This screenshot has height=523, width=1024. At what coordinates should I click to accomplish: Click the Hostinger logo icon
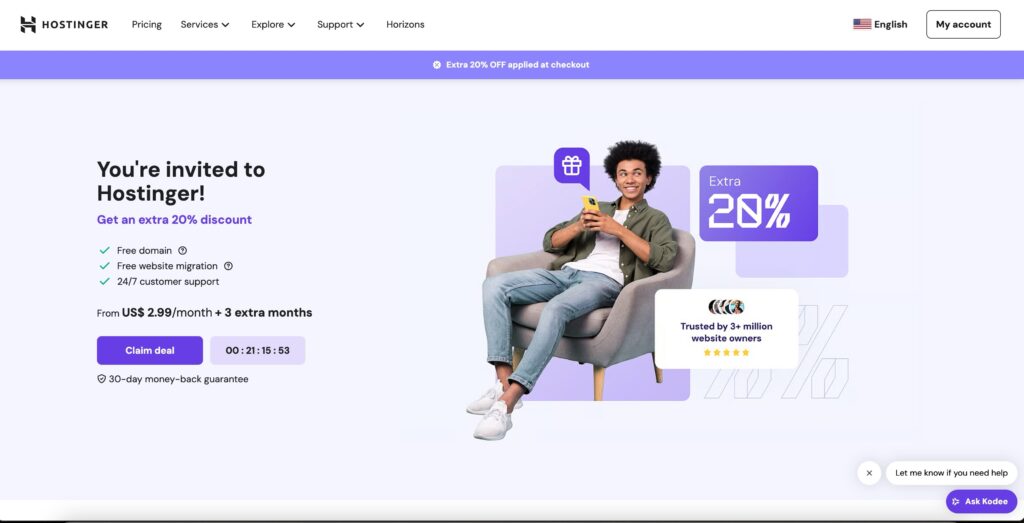[x=28, y=25]
